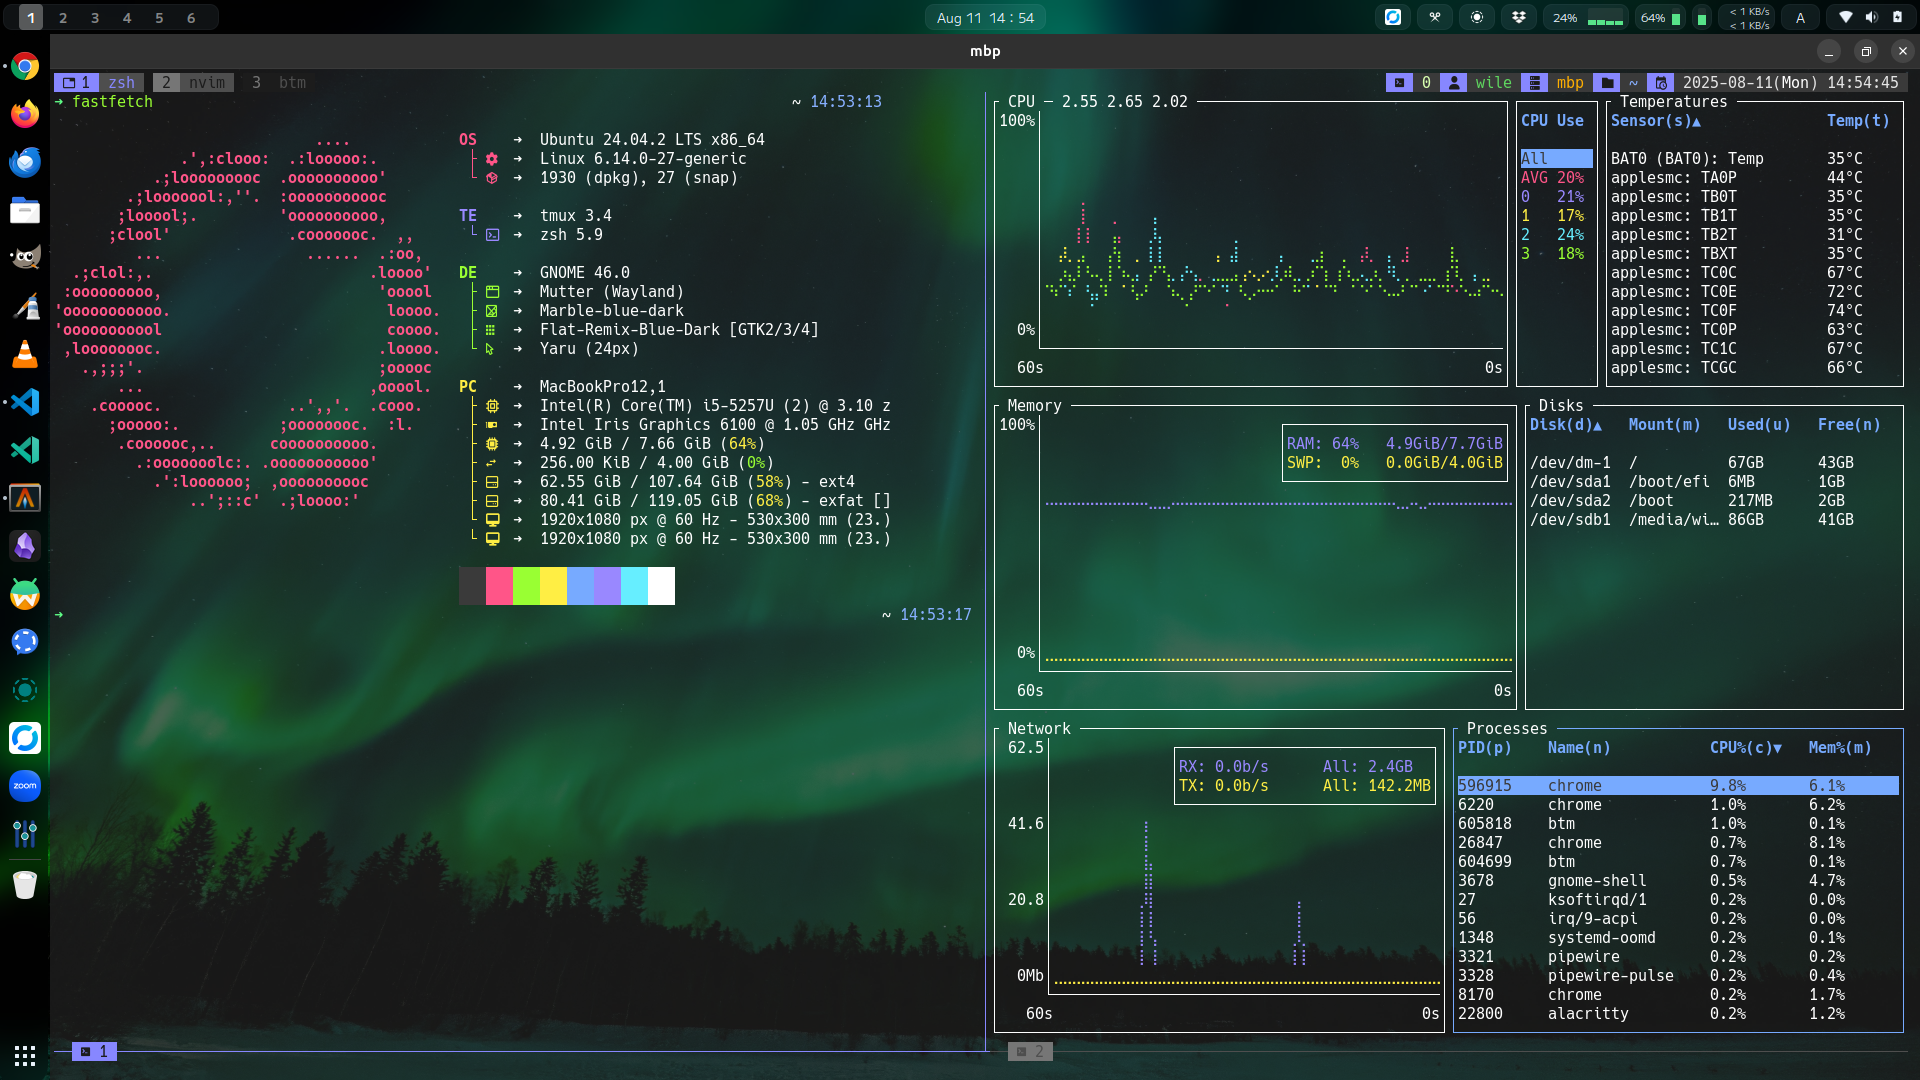
Task: Open Thunderbird mail from the dock
Action: [25, 162]
